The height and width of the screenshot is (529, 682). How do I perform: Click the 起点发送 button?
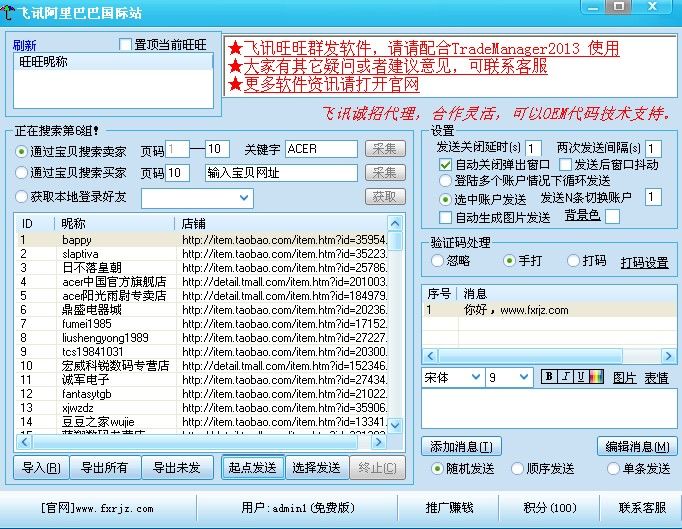tap(251, 467)
